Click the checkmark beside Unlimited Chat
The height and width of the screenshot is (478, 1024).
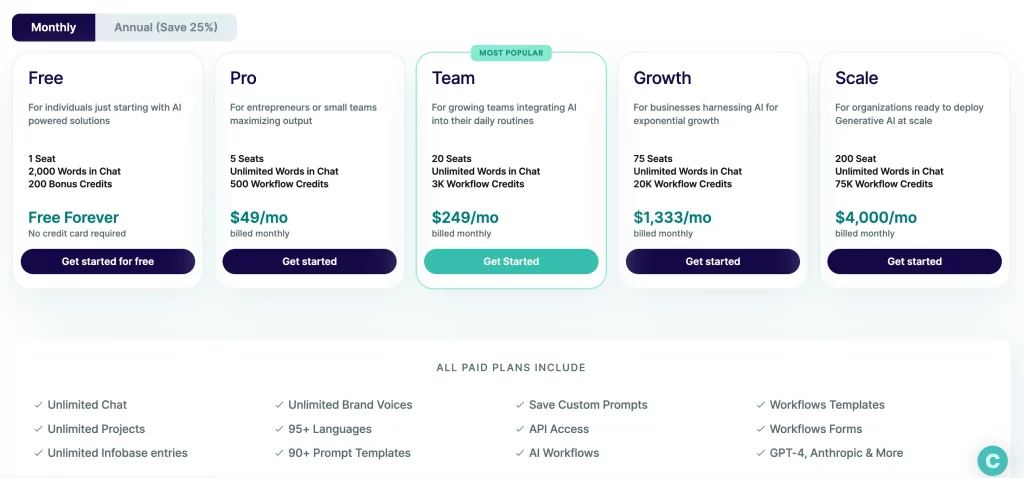[x=39, y=405]
